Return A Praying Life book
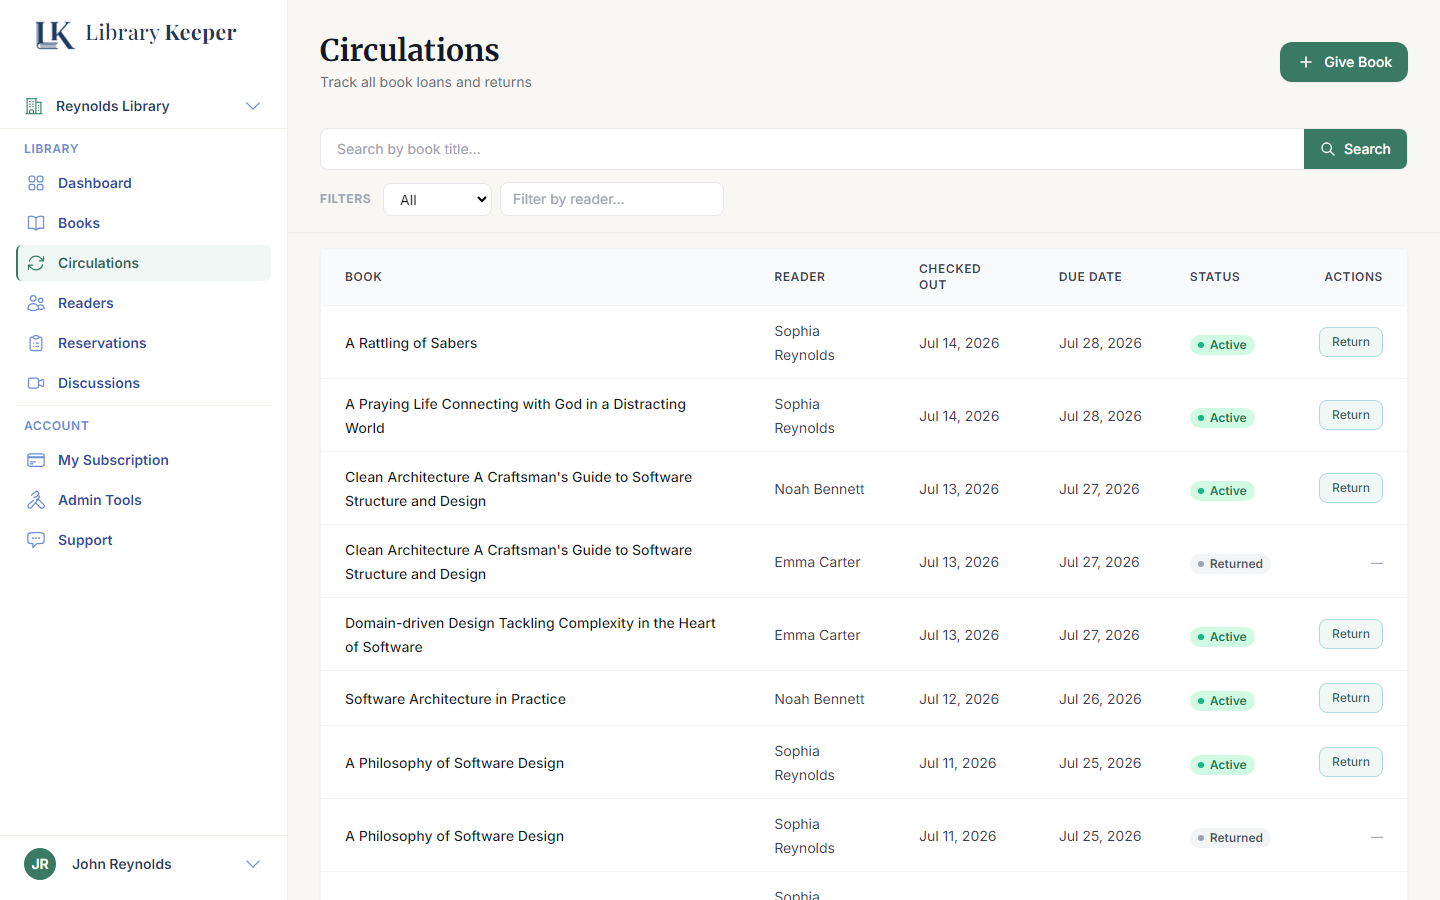Screen dimensions: 1440x900 click(x=1350, y=415)
